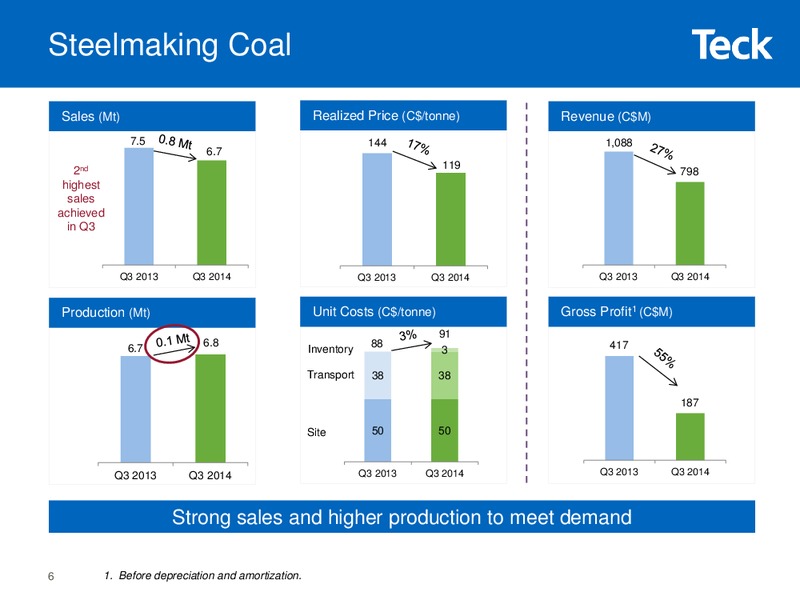Click the 17% decline label
This screenshot has height=600, width=800.
pos(419,147)
